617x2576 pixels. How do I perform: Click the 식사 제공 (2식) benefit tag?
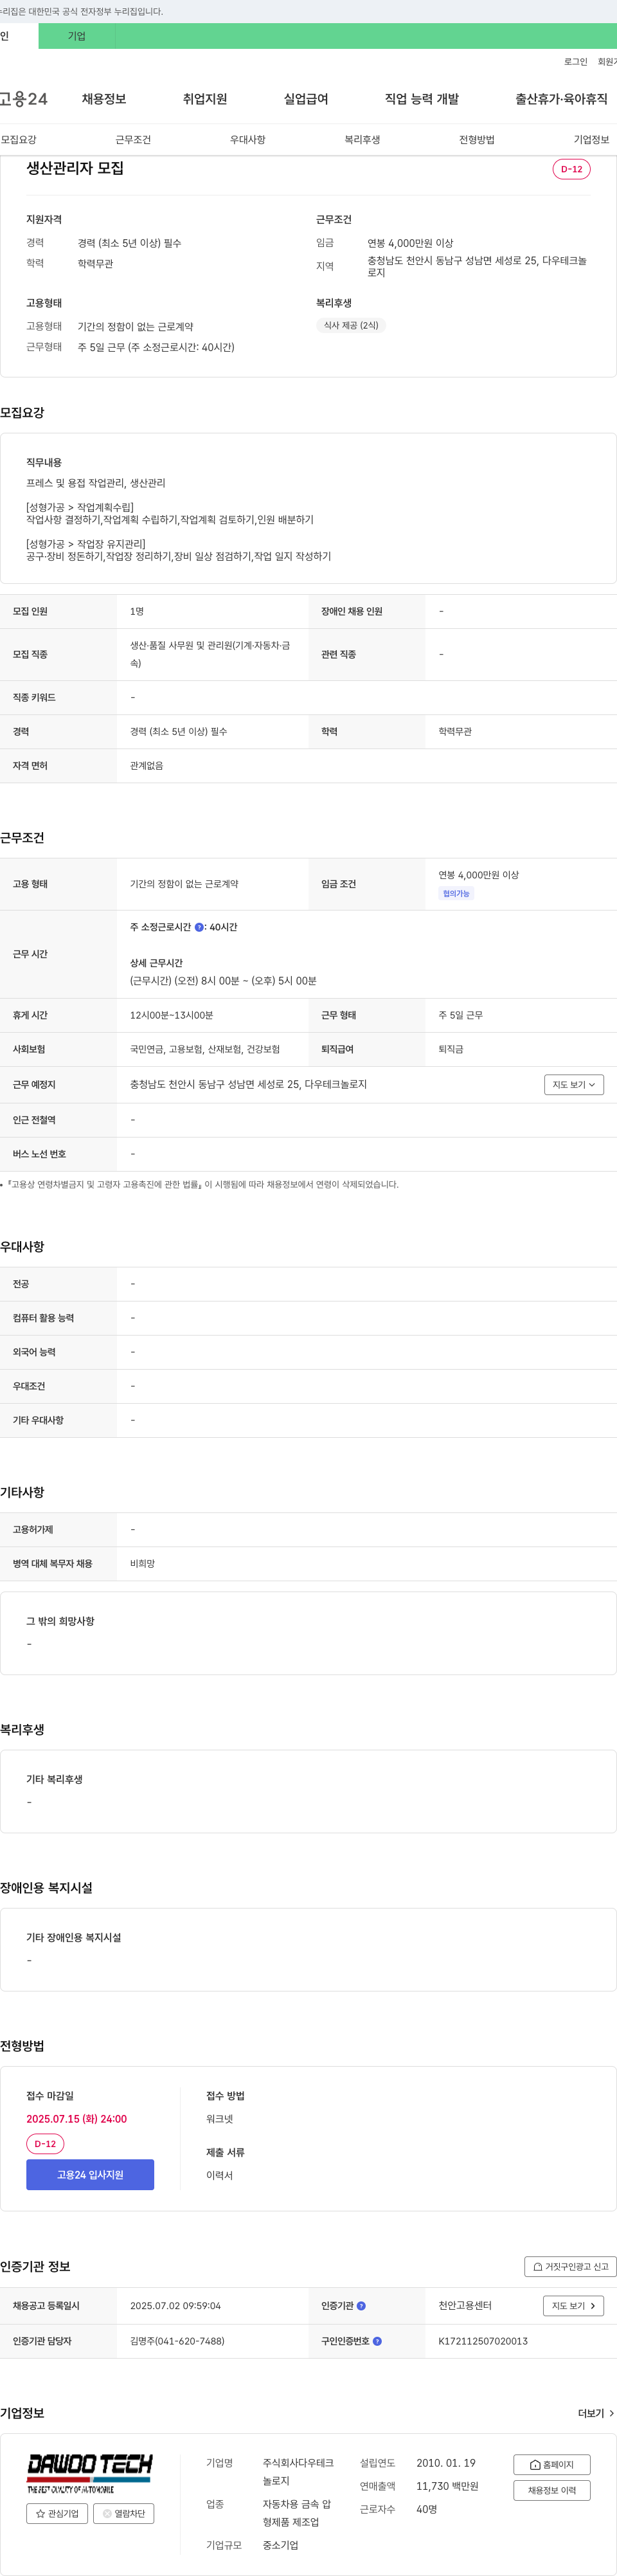351,325
